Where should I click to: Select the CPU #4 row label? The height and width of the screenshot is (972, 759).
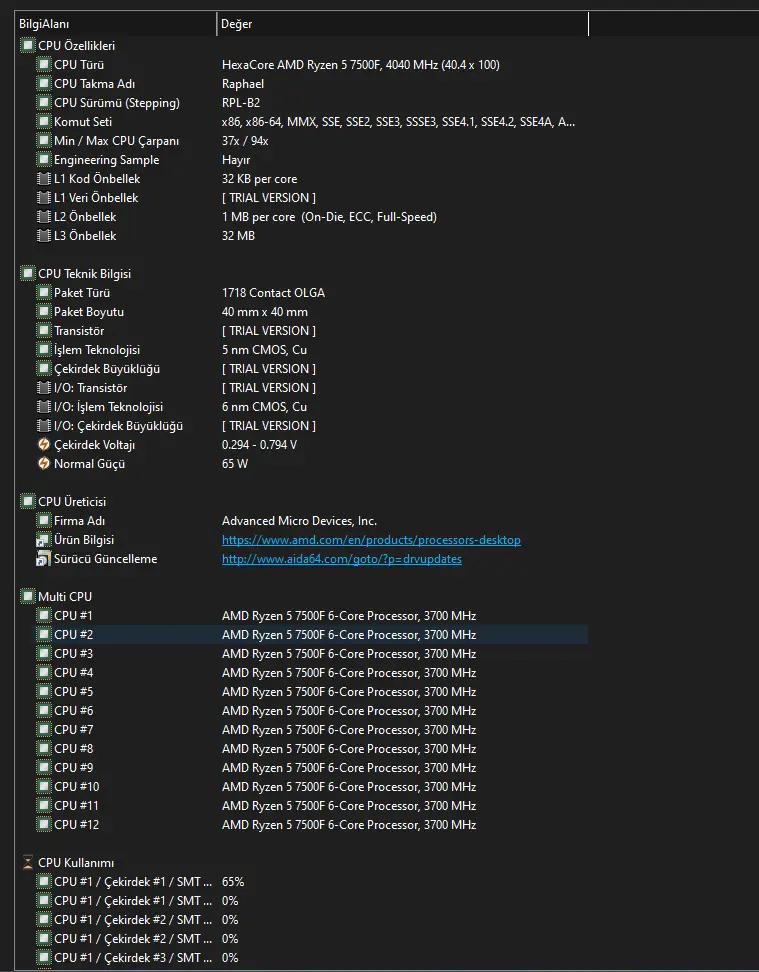click(x=74, y=673)
